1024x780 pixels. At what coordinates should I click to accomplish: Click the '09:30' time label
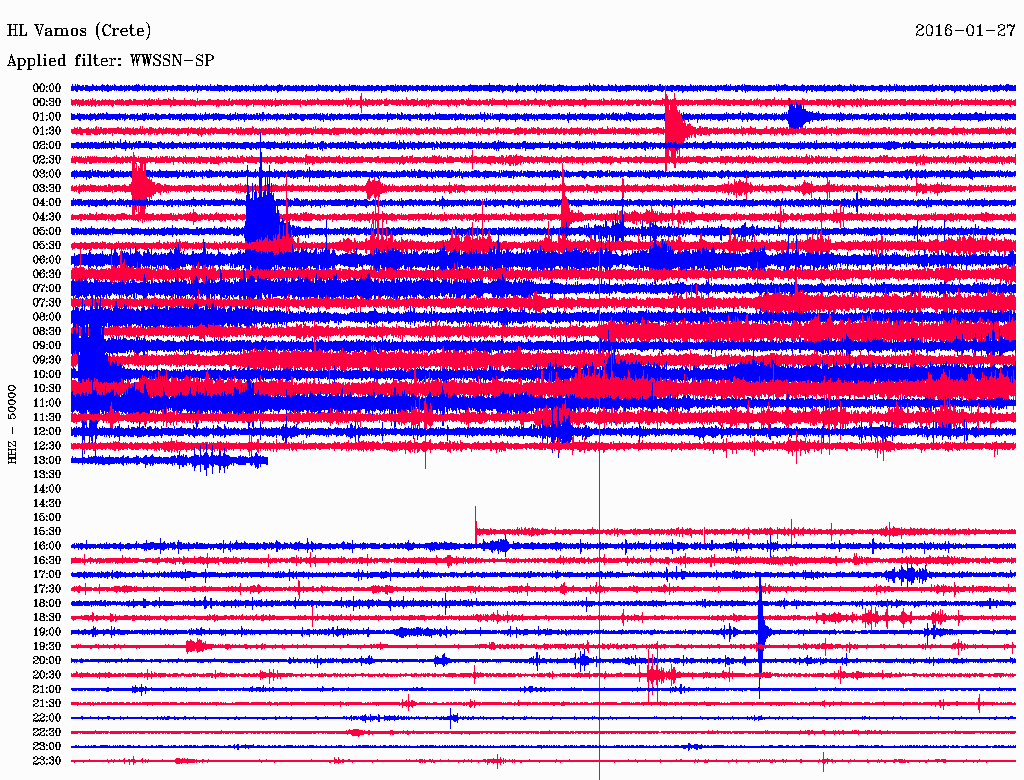(x=47, y=360)
